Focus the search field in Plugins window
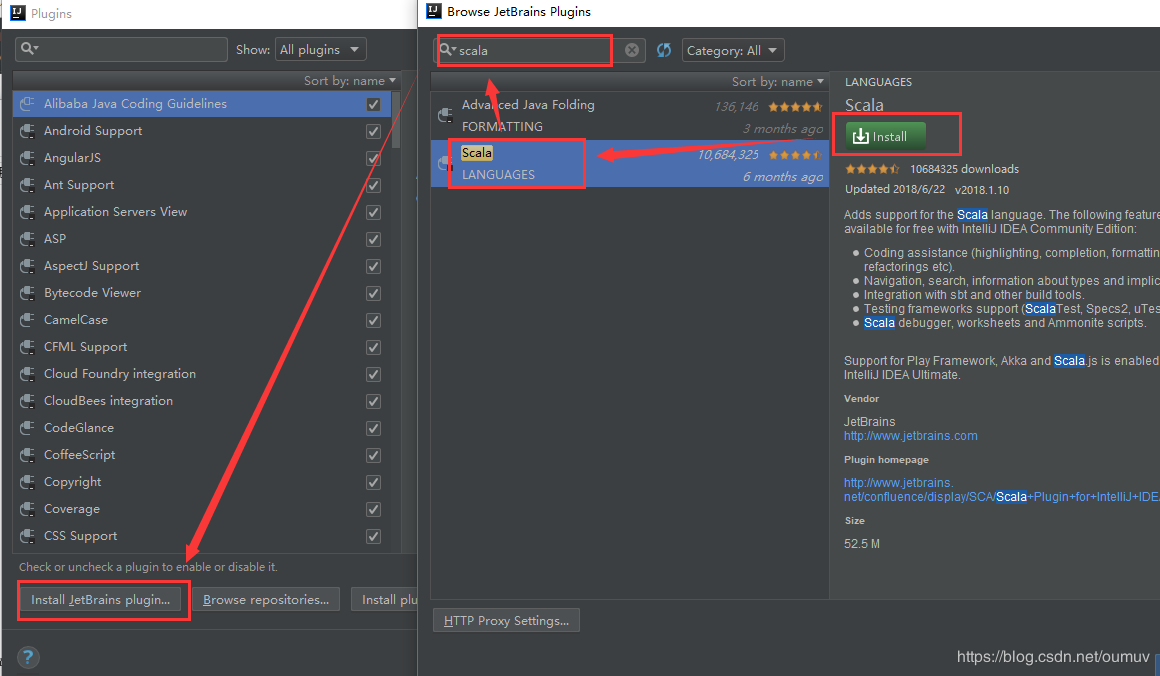The image size is (1160, 676). click(x=121, y=50)
